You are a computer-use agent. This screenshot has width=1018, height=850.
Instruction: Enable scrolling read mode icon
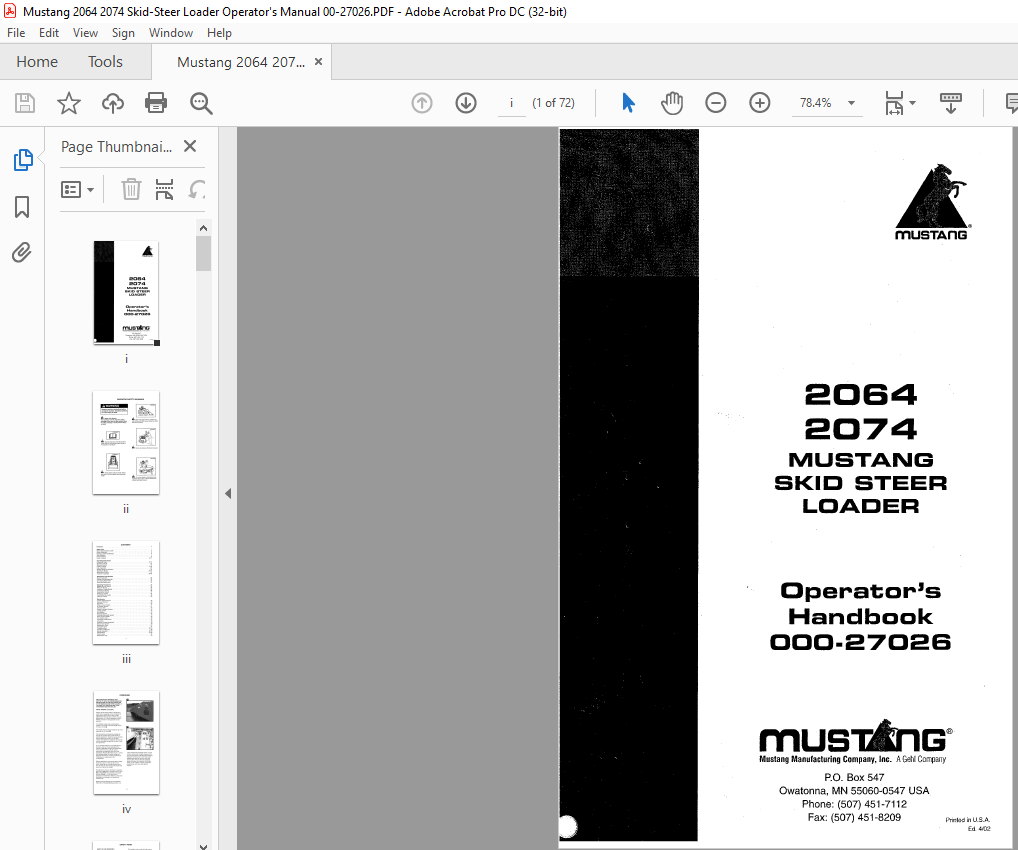pos(950,103)
